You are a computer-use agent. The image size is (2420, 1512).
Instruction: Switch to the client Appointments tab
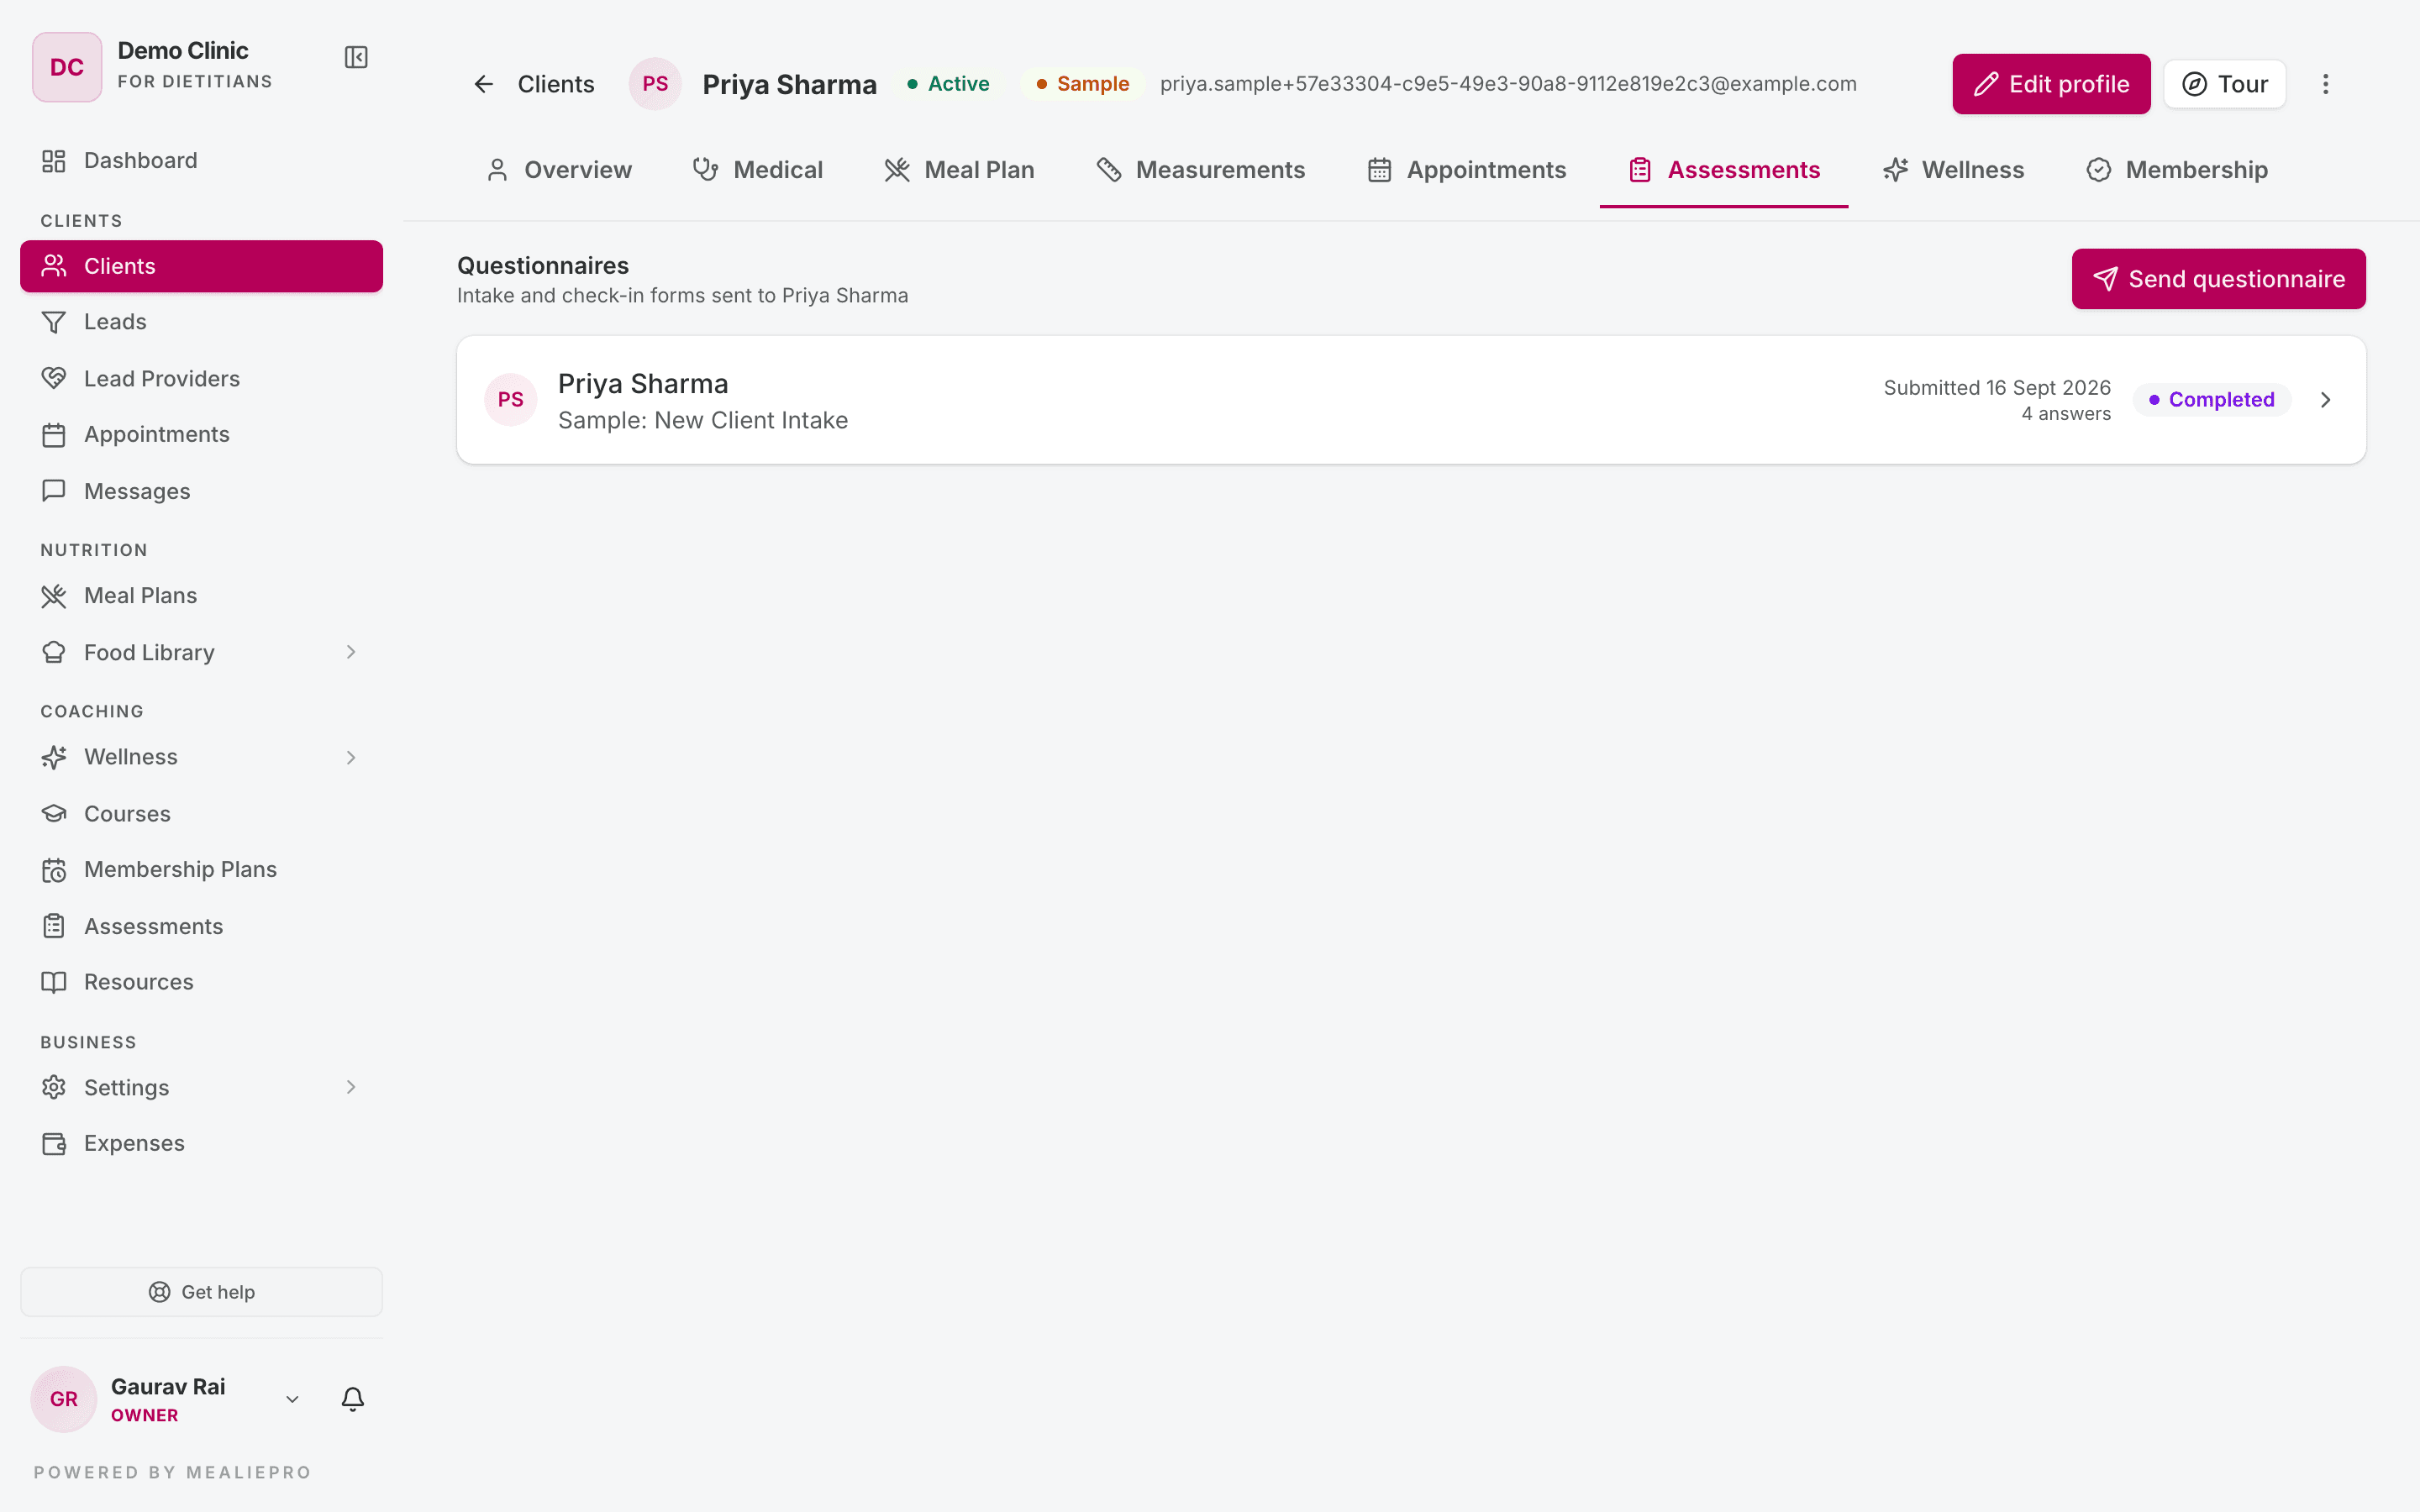pyautogui.click(x=1467, y=170)
